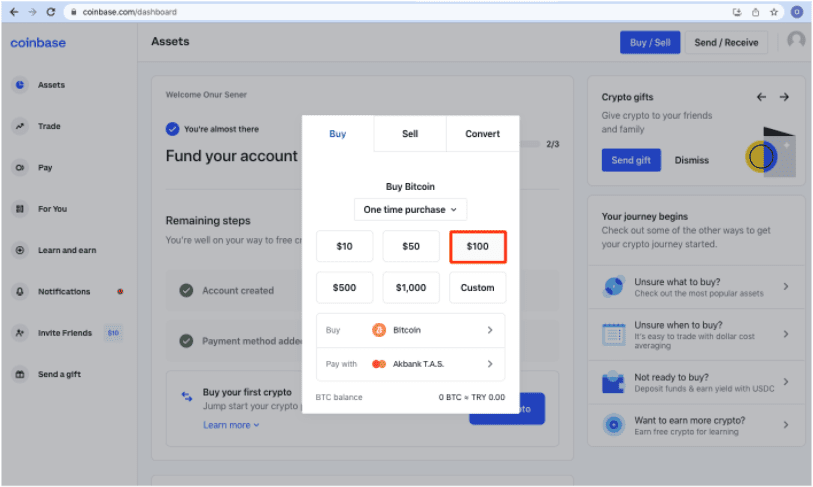The image size is (813, 487).
Task: Open the Unsure what to buy chevron
Action: [x=786, y=286]
